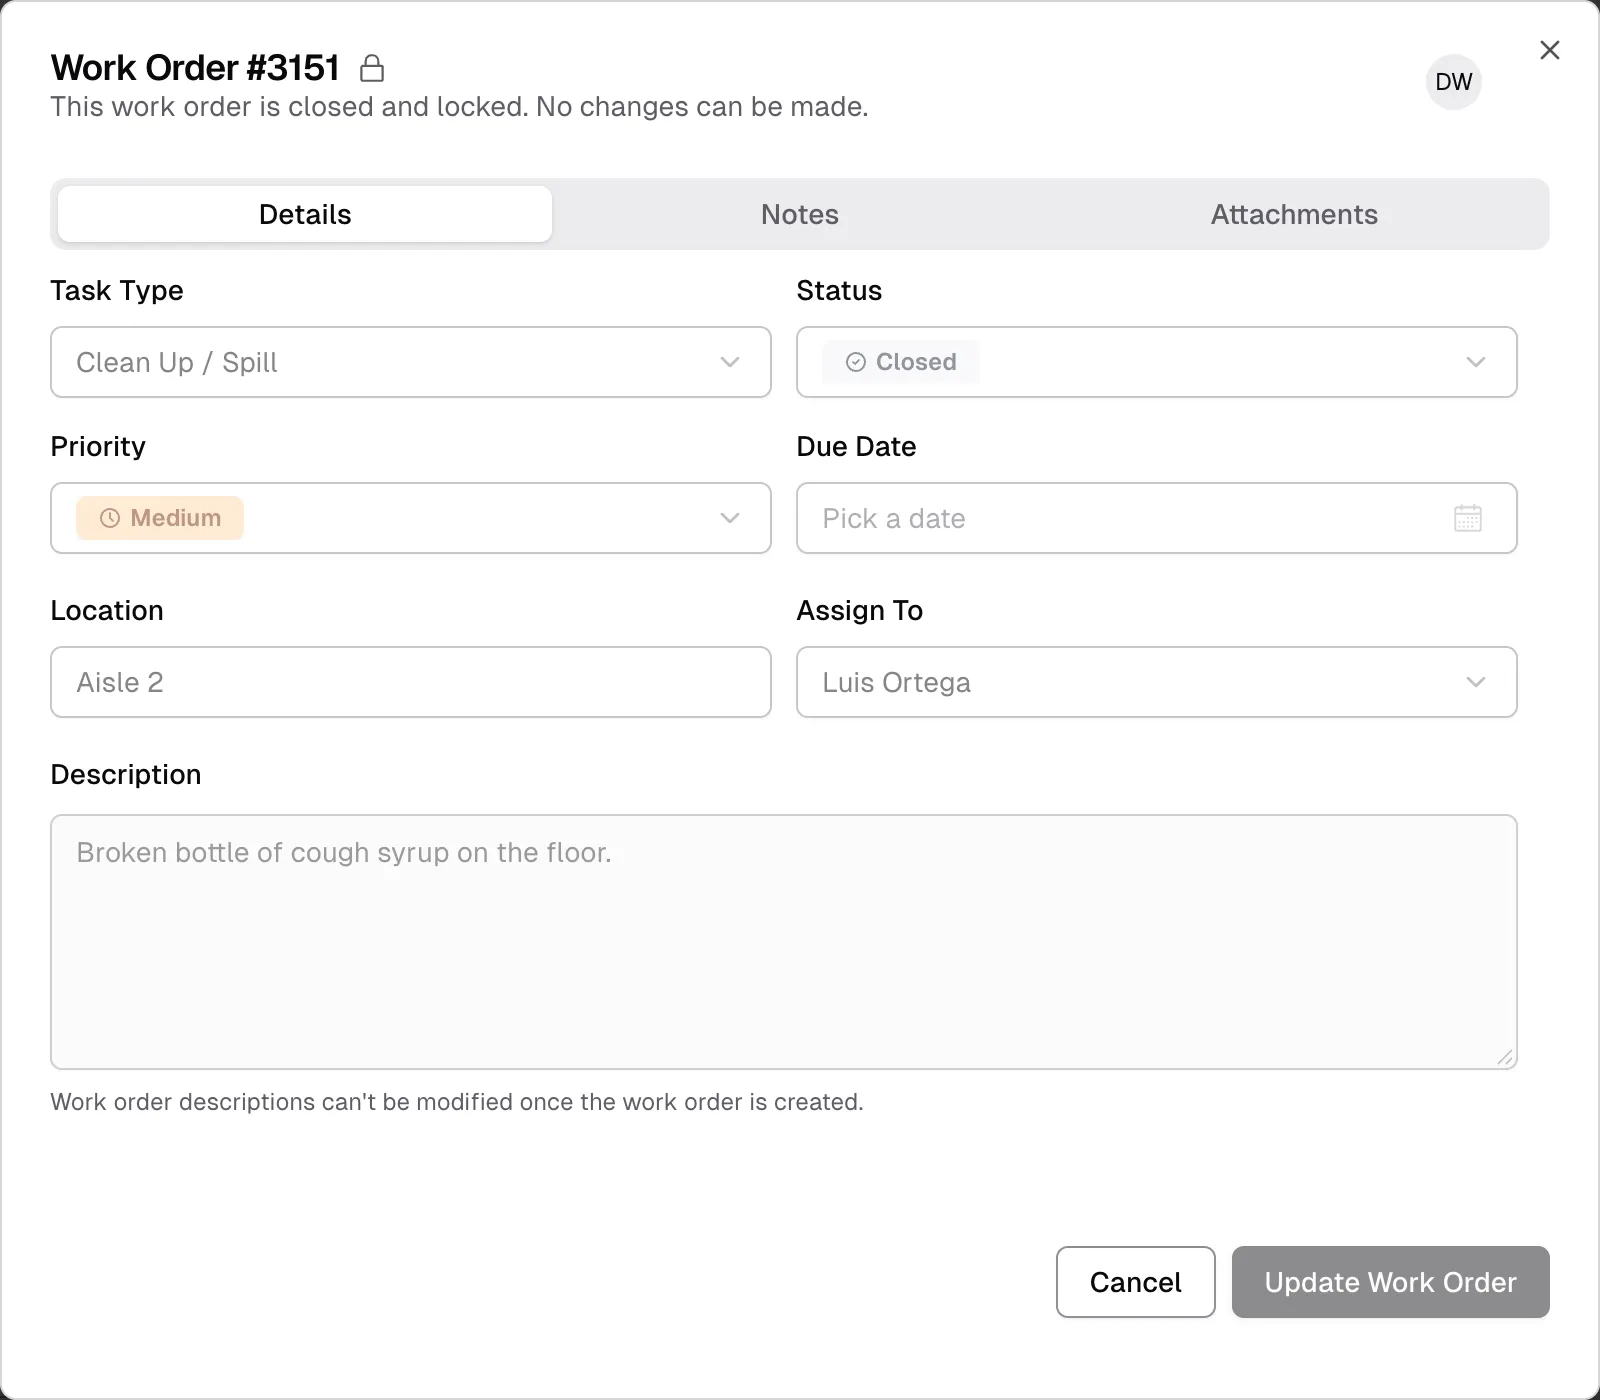Screen dimensions: 1600x1400
Task: Click the Work Order #3151 title
Action: (196, 68)
